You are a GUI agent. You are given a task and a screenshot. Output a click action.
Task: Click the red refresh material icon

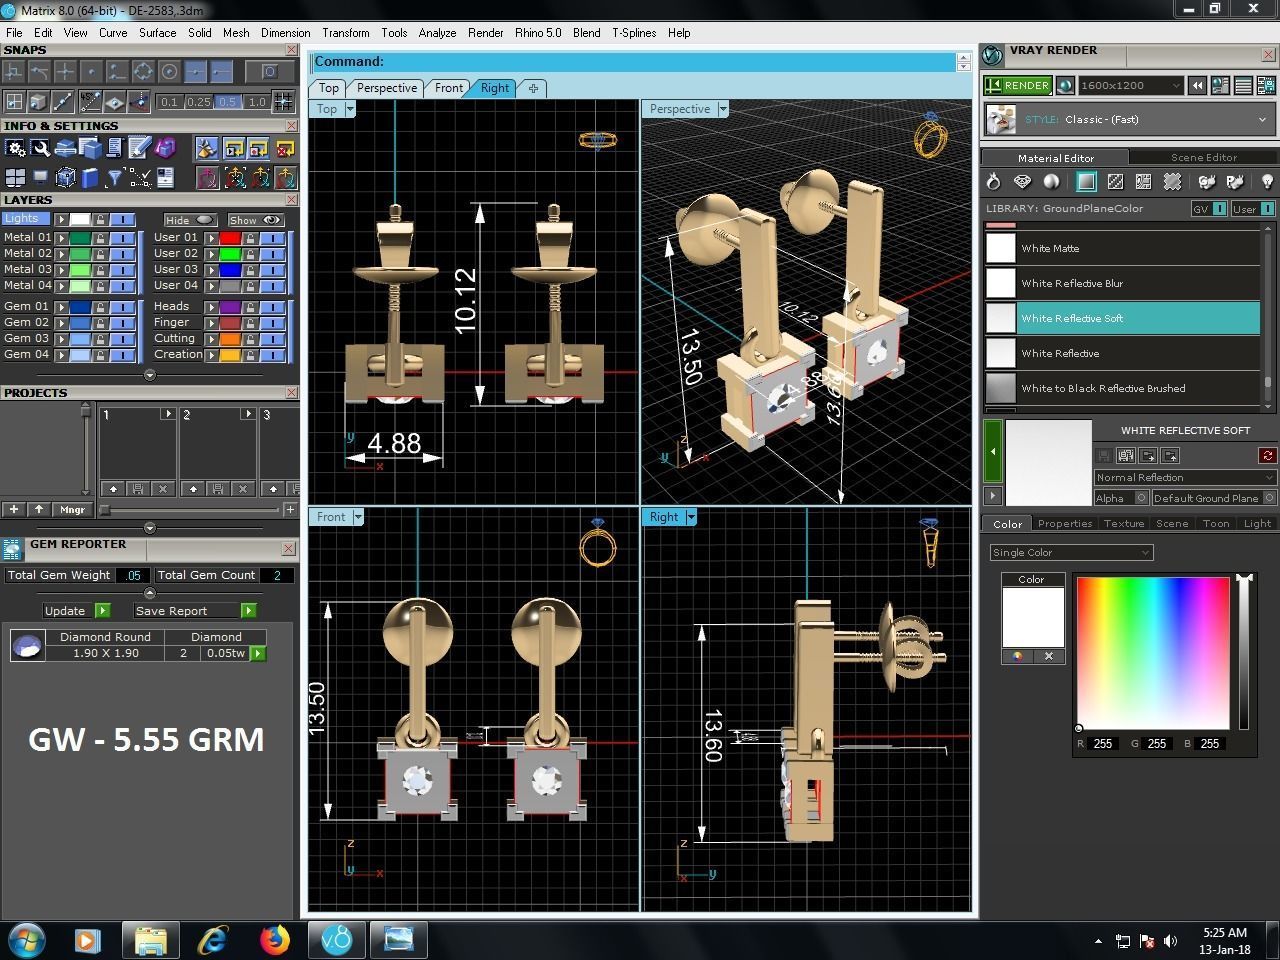point(1267,455)
